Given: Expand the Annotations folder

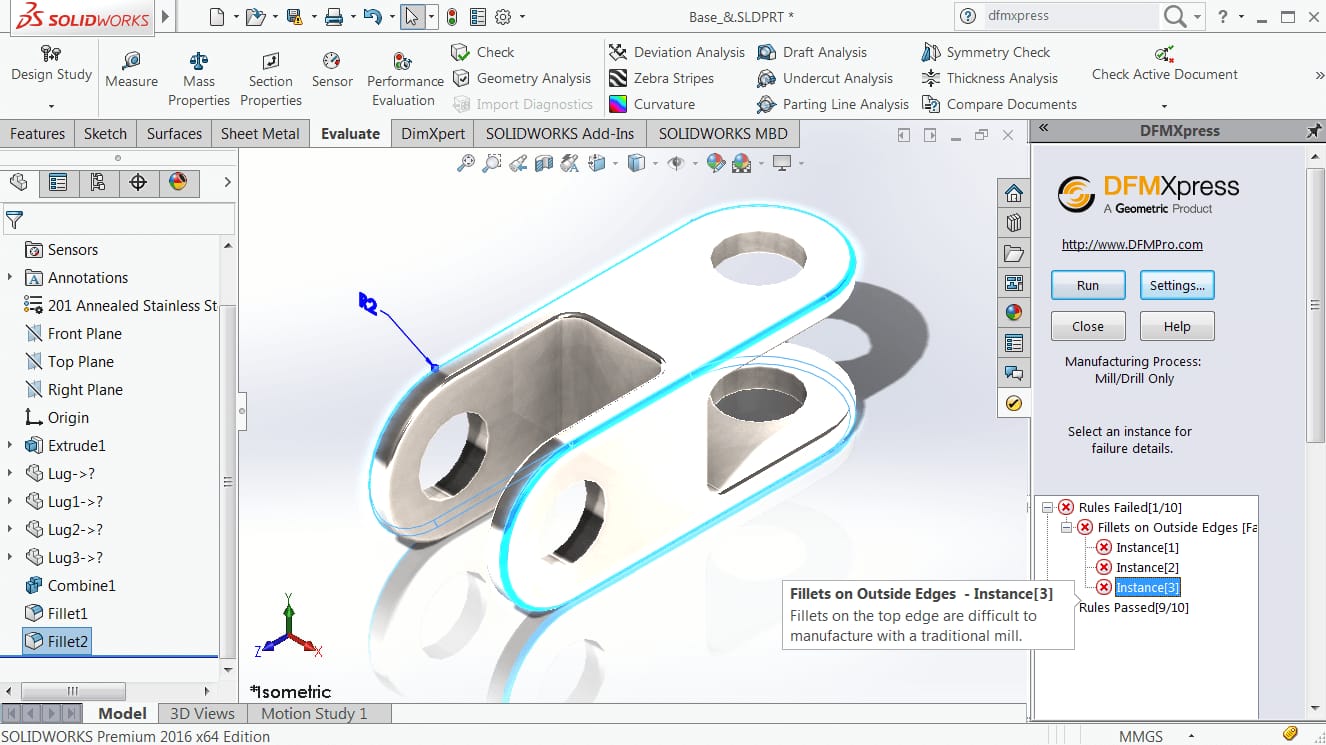Looking at the screenshot, I should (9, 277).
